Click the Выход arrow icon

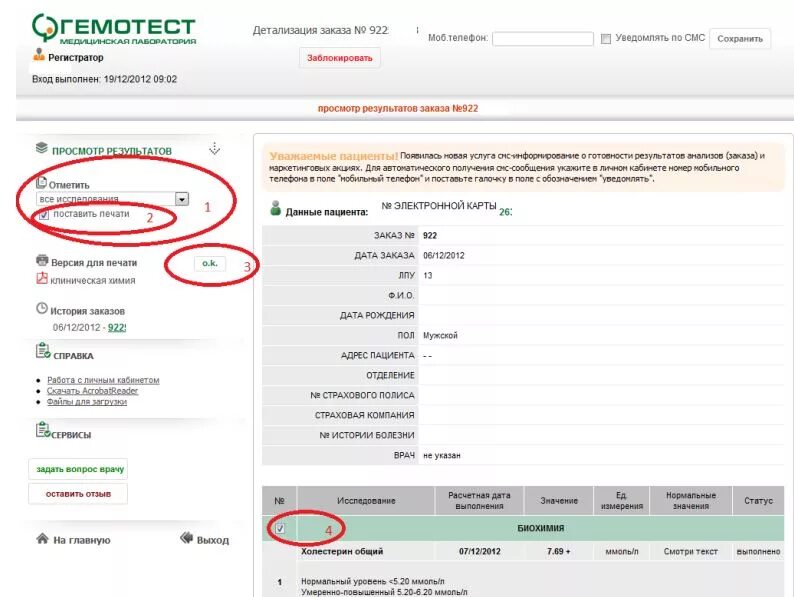pos(186,538)
